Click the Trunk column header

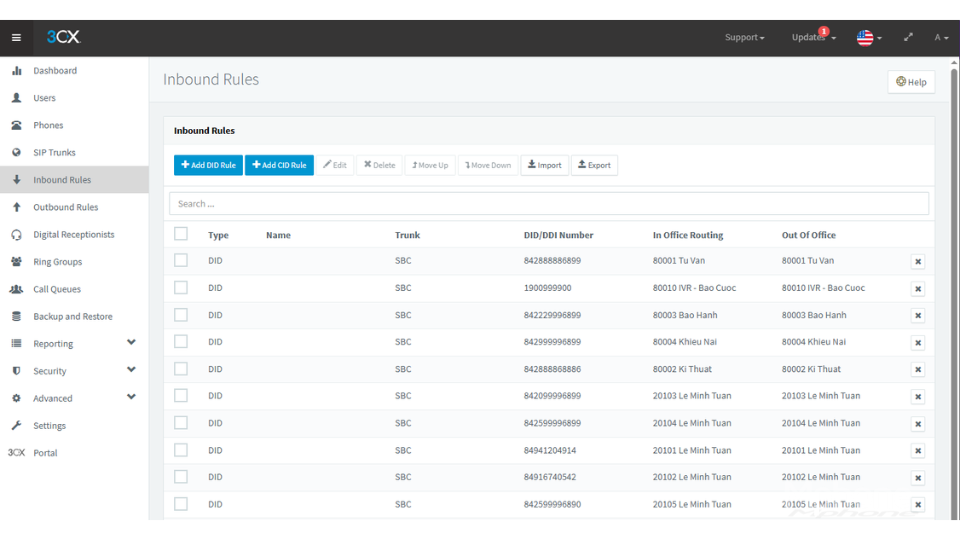coord(407,235)
